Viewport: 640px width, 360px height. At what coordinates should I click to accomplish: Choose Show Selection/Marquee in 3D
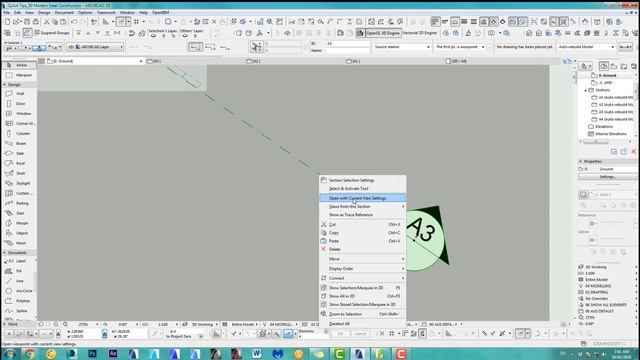click(362, 288)
